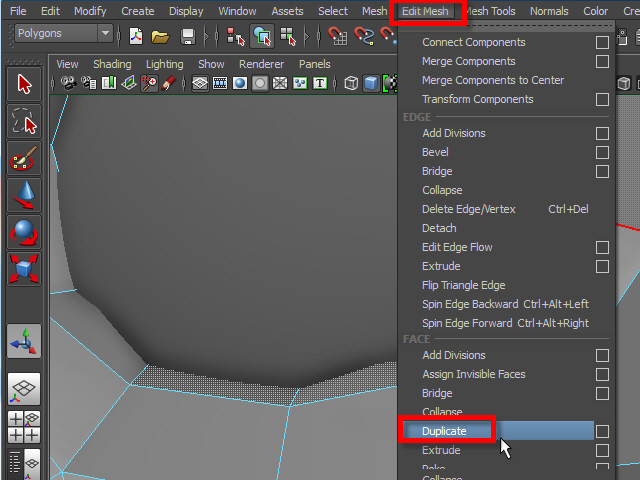Toggle viewport grid display icon
Viewport: 640px width, 480px height.
tap(200, 83)
